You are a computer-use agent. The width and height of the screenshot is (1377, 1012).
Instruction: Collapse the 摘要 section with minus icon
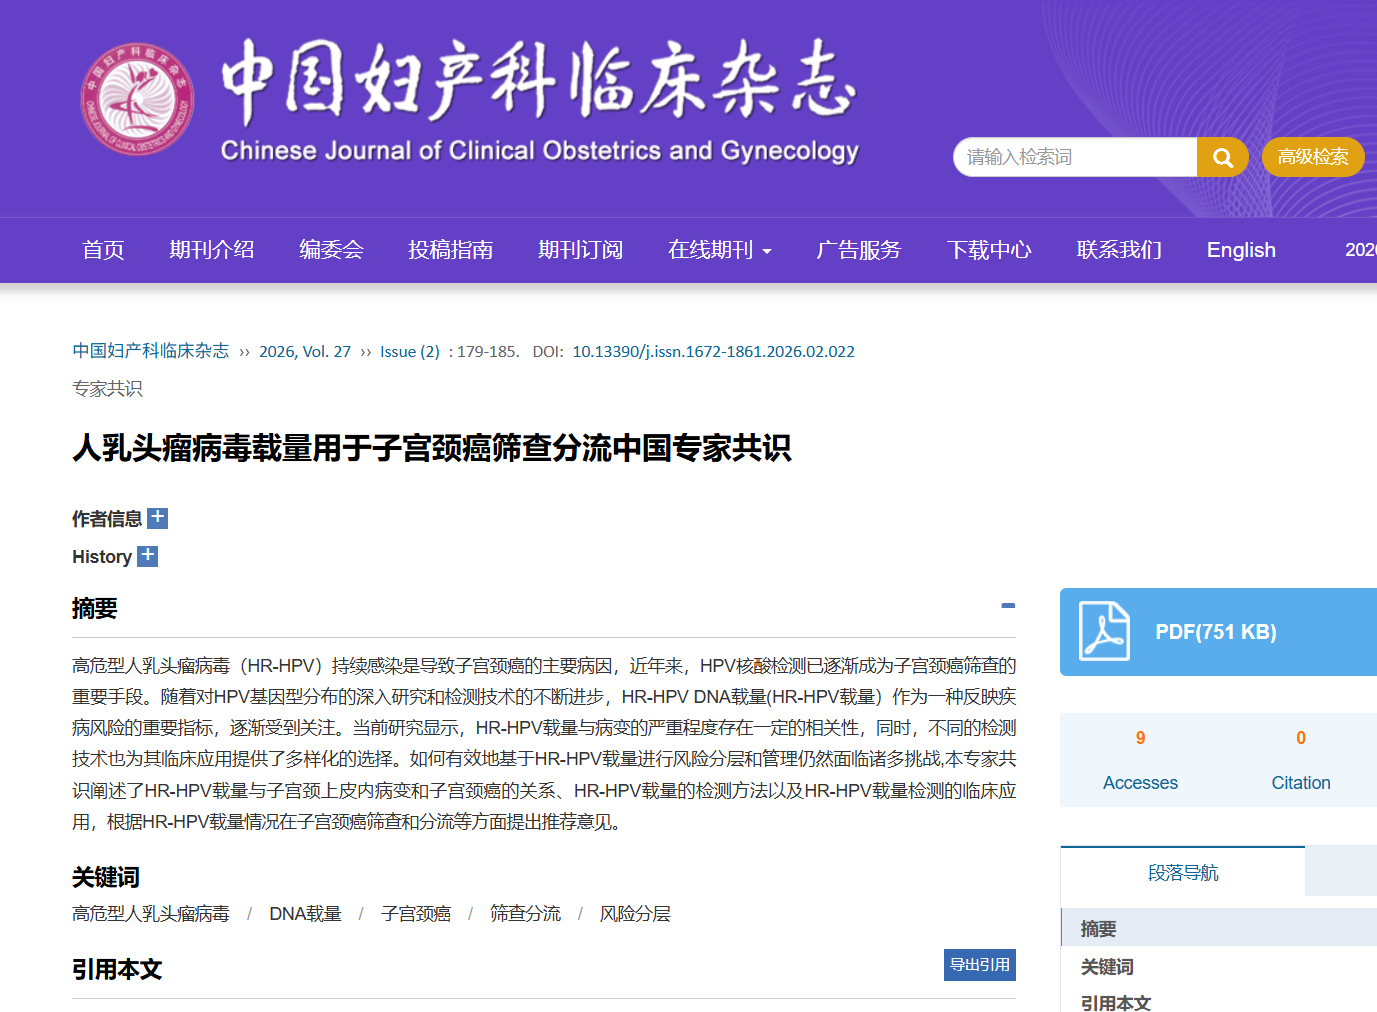pyautogui.click(x=1008, y=606)
